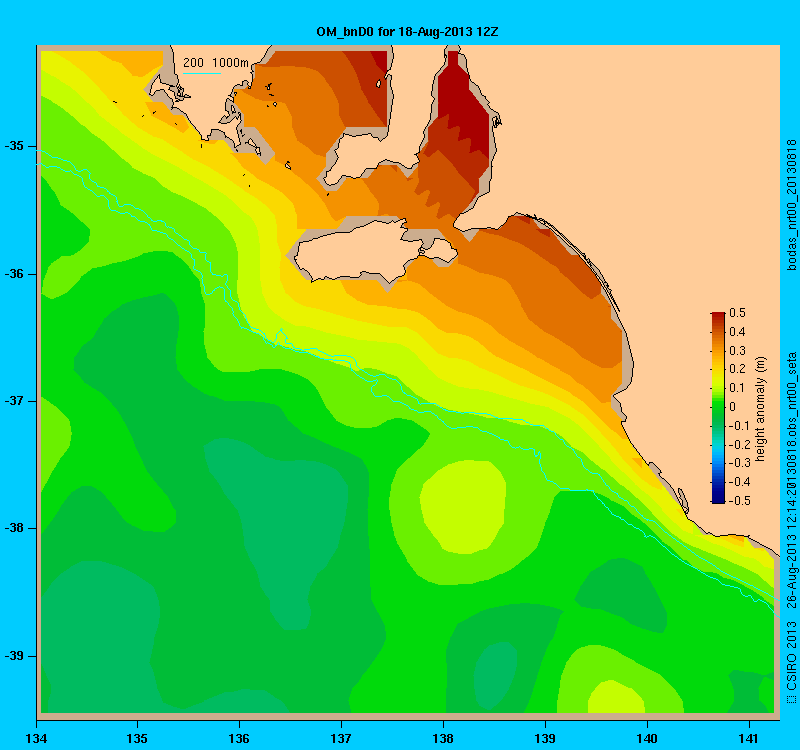Click the 0 value on color scale

pos(733,407)
